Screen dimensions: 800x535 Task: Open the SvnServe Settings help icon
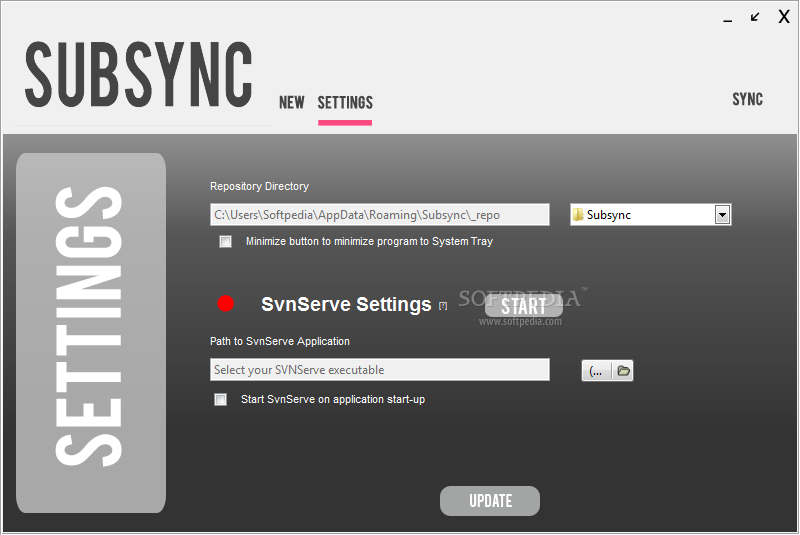[443, 305]
